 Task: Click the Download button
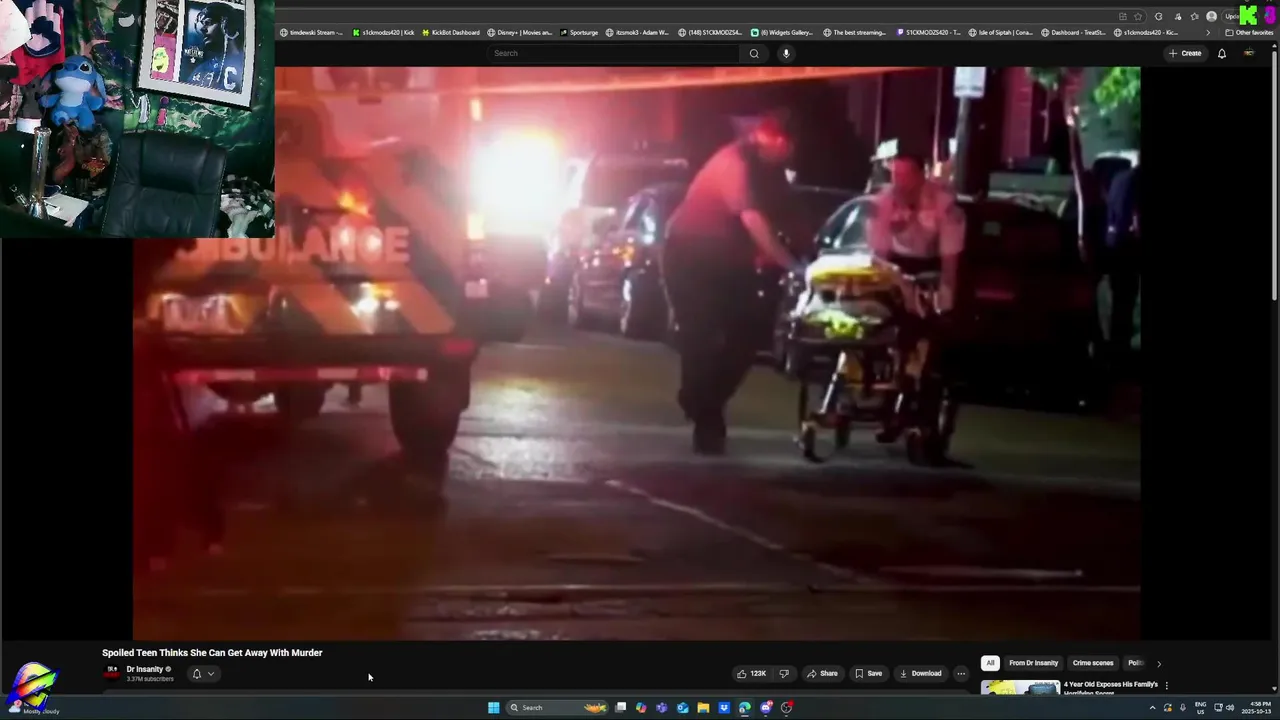point(920,673)
